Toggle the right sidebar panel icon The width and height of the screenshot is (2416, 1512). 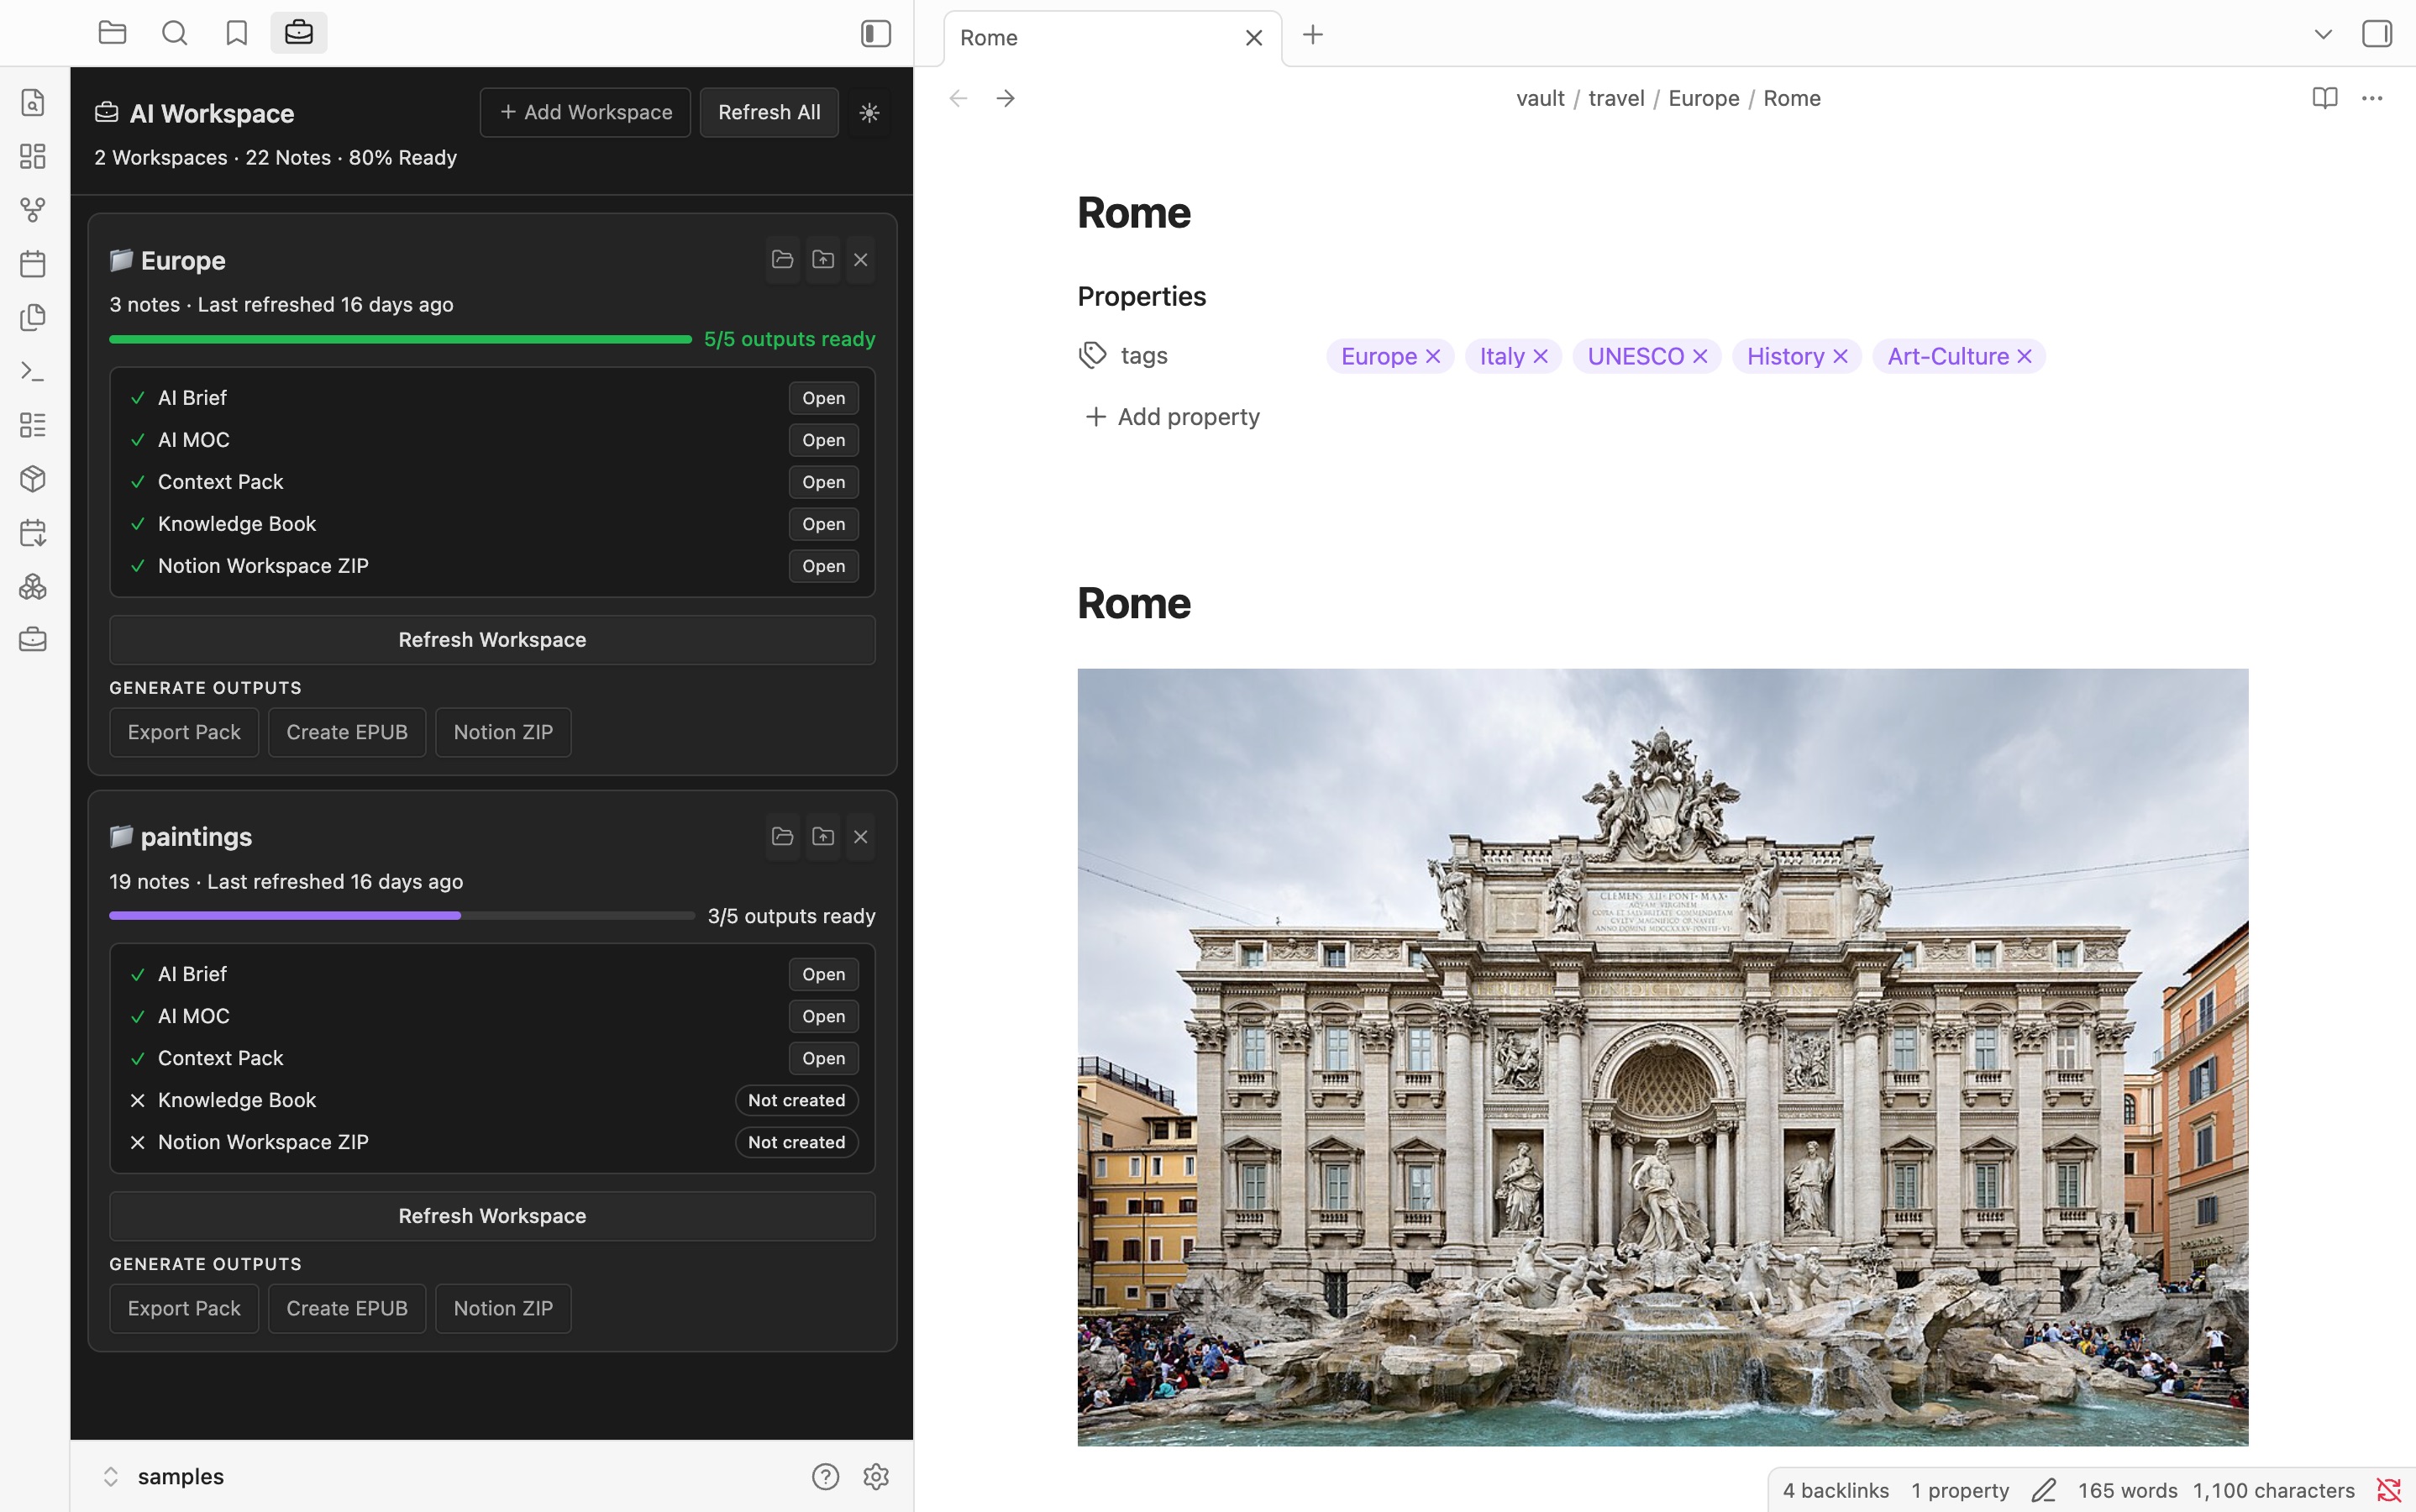2376,33
